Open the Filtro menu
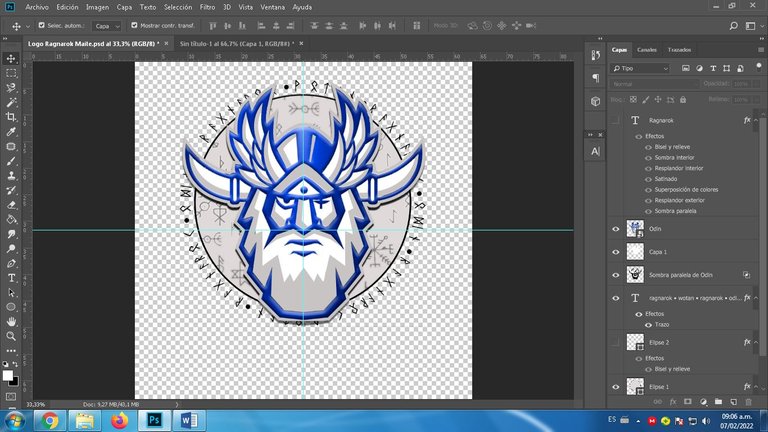The width and height of the screenshot is (768, 432). 206,7
